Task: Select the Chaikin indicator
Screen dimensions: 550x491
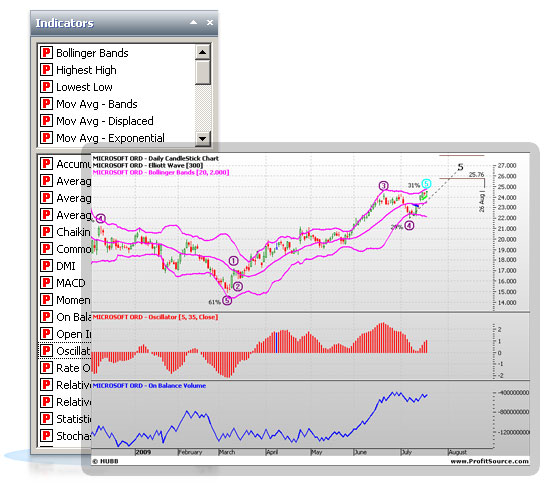Action: [73, 232]
